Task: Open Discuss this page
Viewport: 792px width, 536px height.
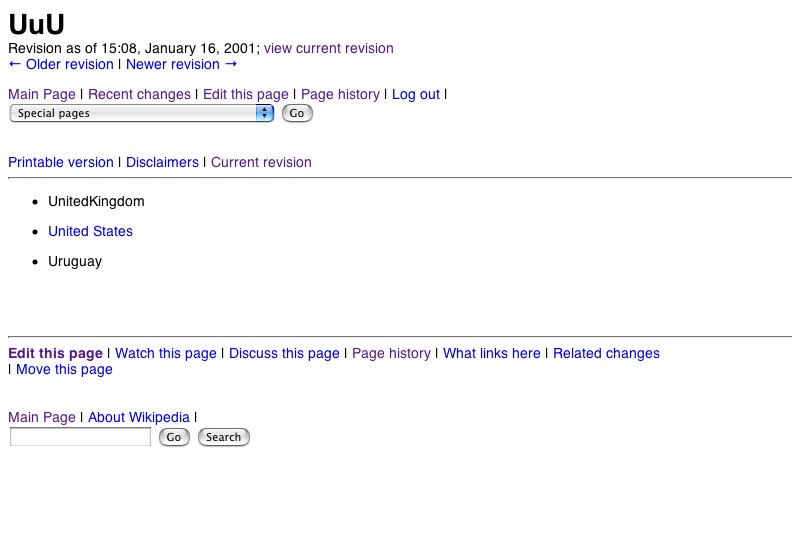Action: coord(284,353)
